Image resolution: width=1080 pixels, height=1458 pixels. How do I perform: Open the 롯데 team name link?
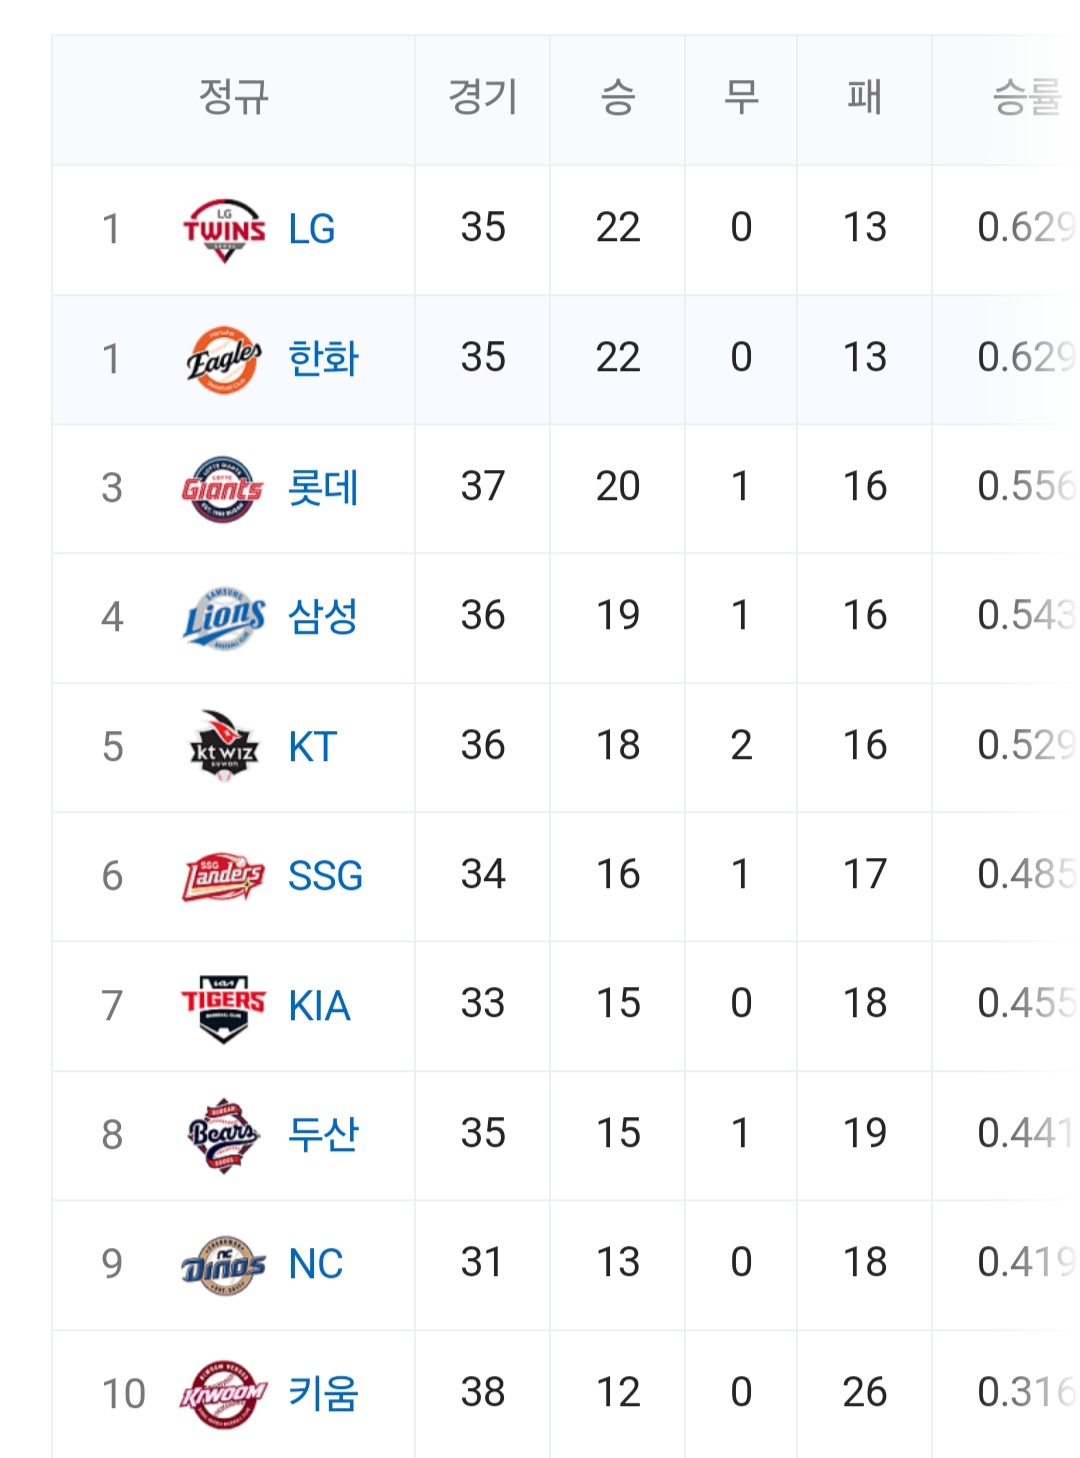coord(323,489)
